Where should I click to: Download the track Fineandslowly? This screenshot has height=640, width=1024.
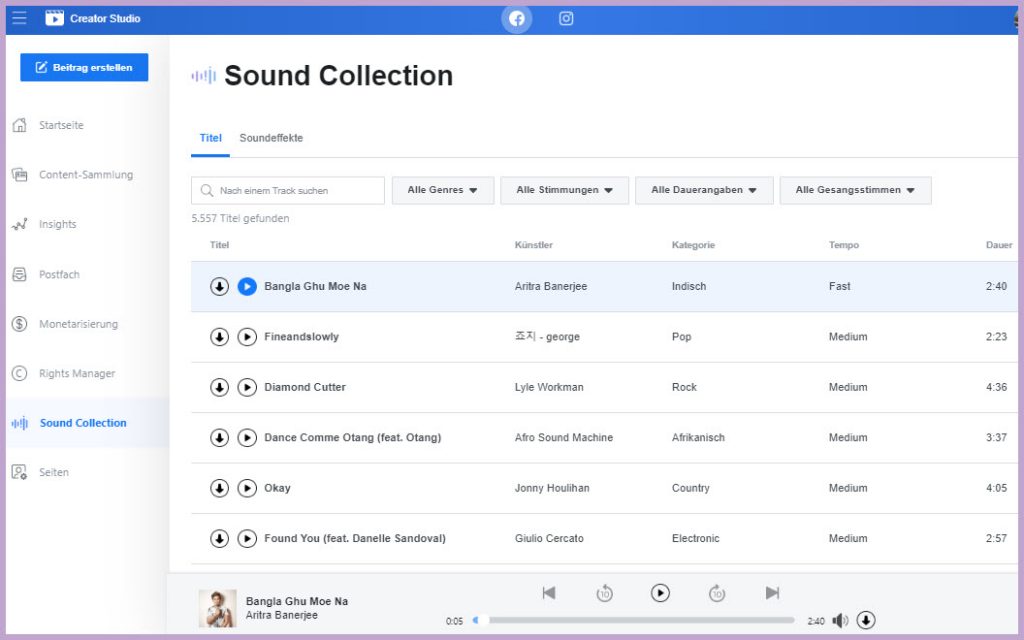click(219, 337)
